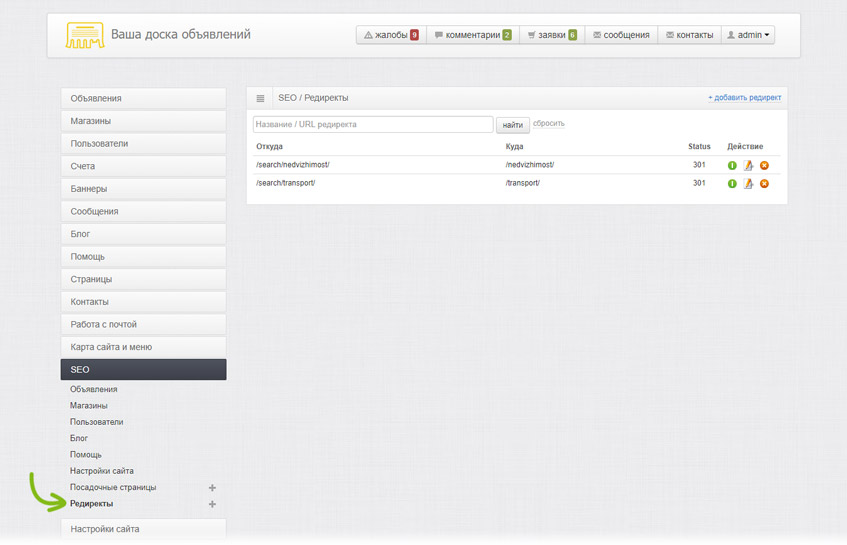The image size is (847, 545).
Task: Click the yellow bulletin board logo icon
Action: point(85,35)
